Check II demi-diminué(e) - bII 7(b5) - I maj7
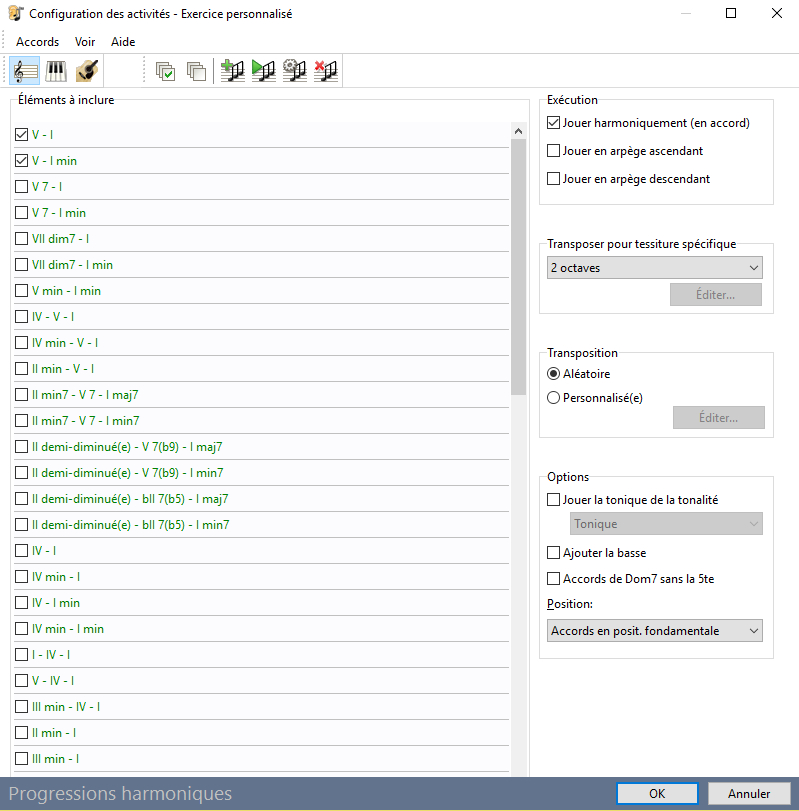This screenshot has width=799, height=811. pos(21,499)
